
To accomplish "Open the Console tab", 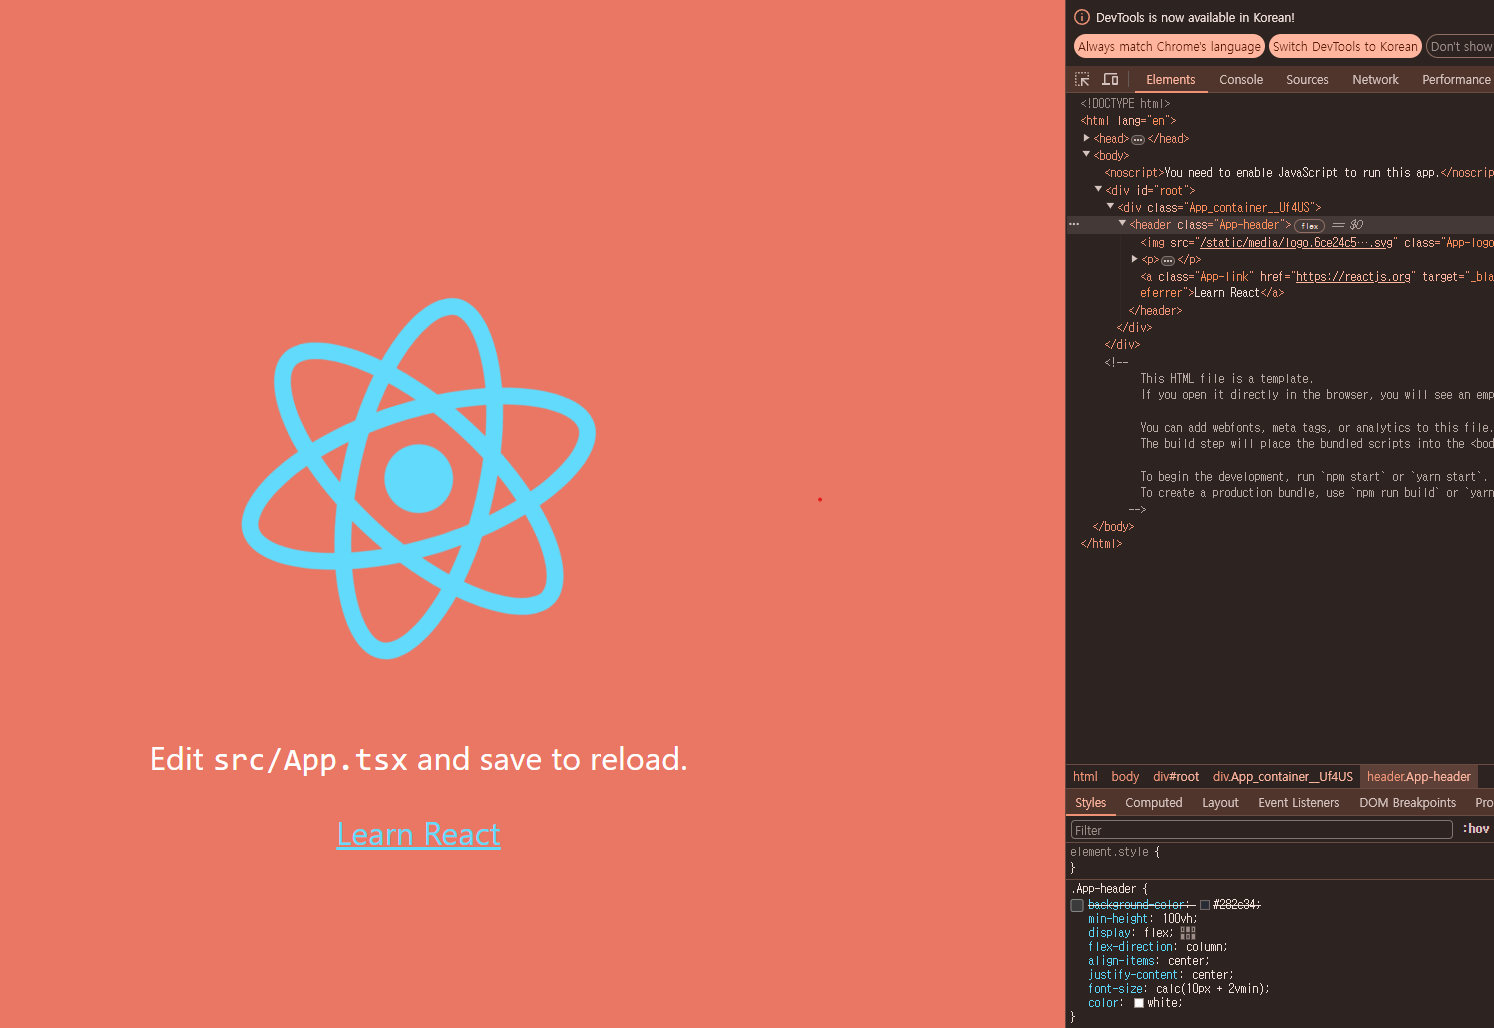I will 1241,80.
